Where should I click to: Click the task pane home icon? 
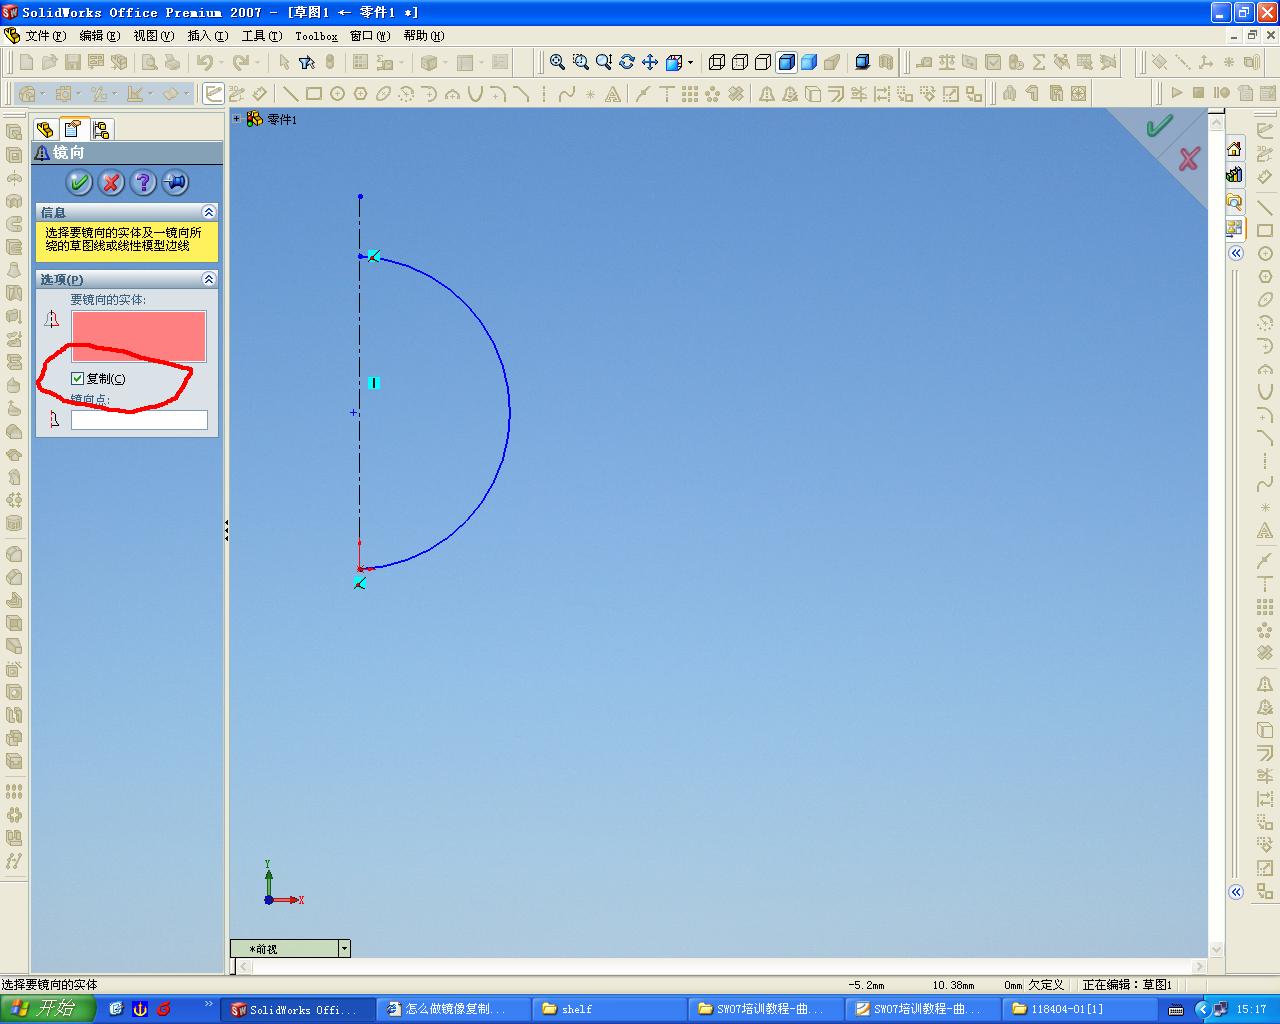(x=1235, y=149)
